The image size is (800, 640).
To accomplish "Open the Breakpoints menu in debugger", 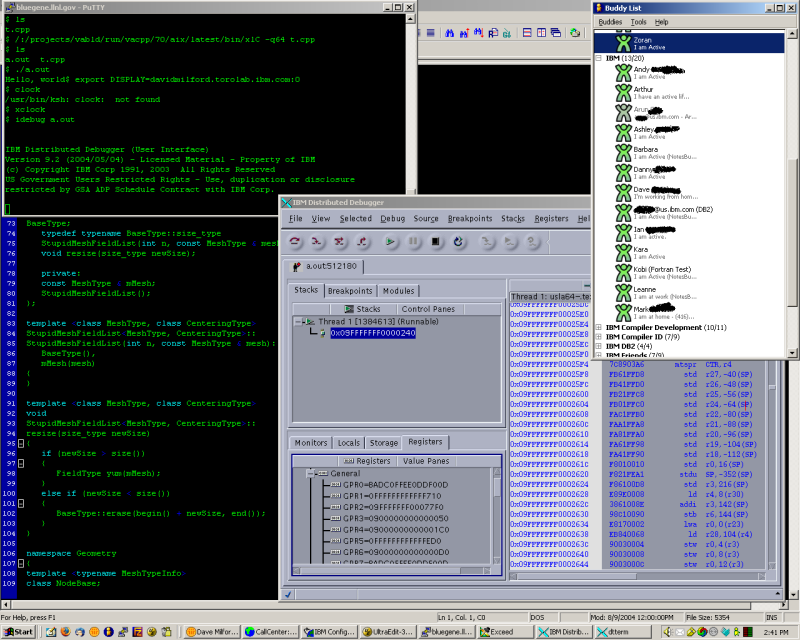I will 470,218.
